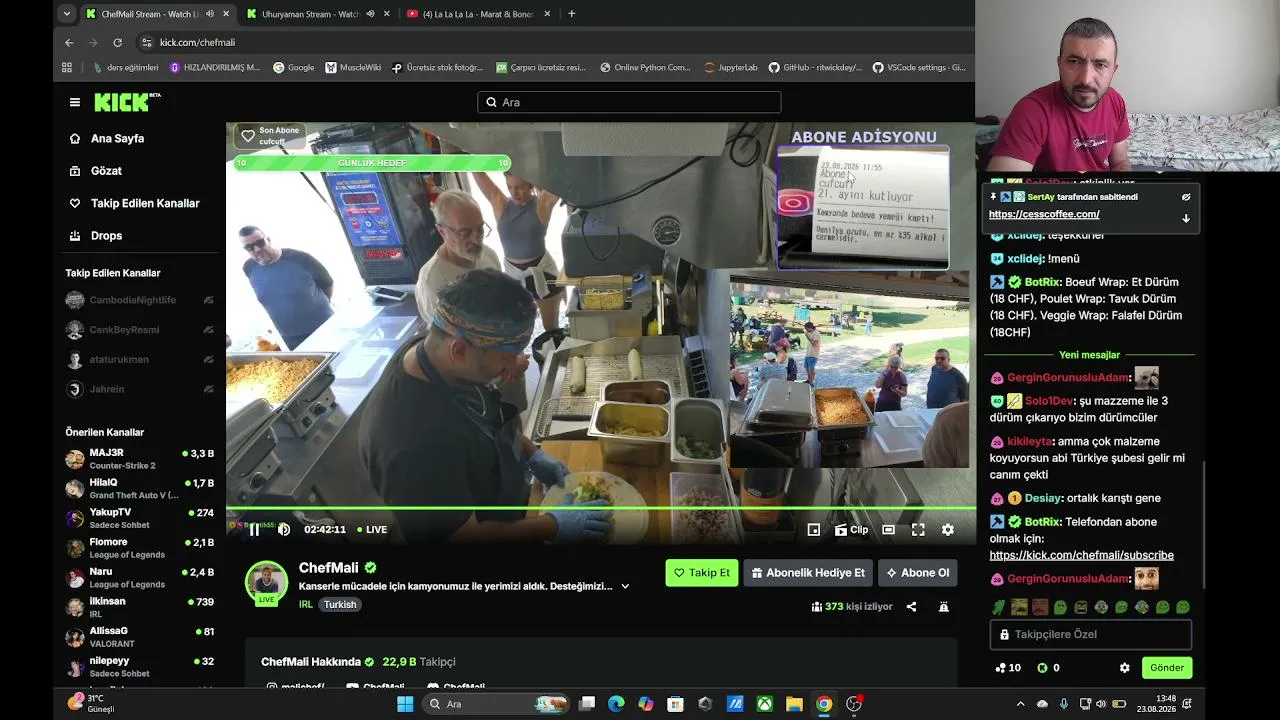
Task: Subscribe with Abone Ol button
Action: coord(917,573)
